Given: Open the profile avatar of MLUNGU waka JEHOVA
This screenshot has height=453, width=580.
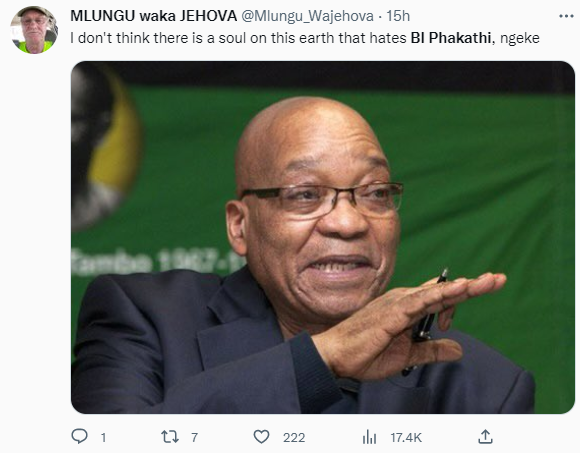Looking at the screenshot, I should coord(34,30).
